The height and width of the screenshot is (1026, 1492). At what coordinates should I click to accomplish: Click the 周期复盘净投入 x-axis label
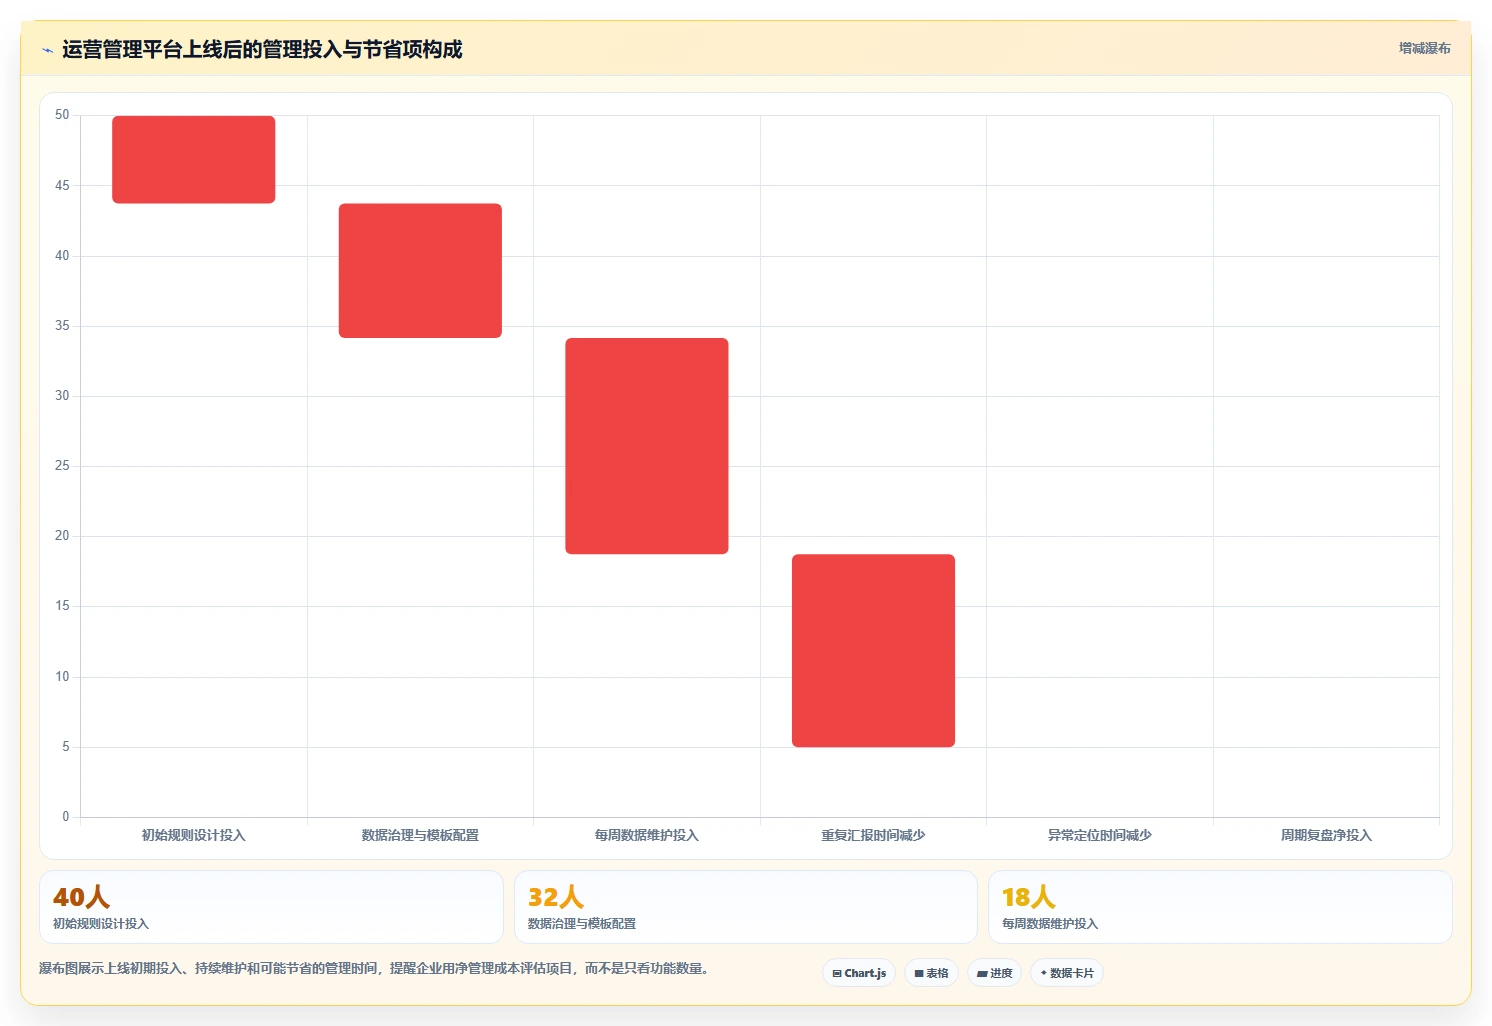(1326, 835)
